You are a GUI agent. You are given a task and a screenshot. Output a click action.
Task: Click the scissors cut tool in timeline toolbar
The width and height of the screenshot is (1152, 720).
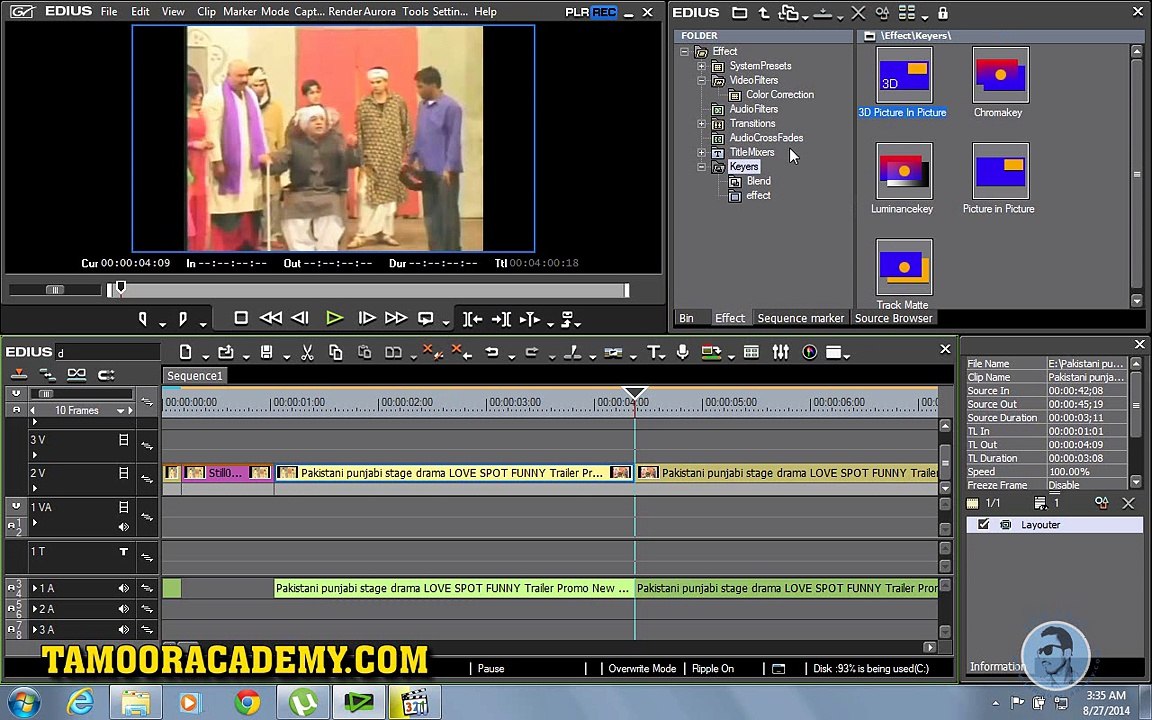point(307,353)
